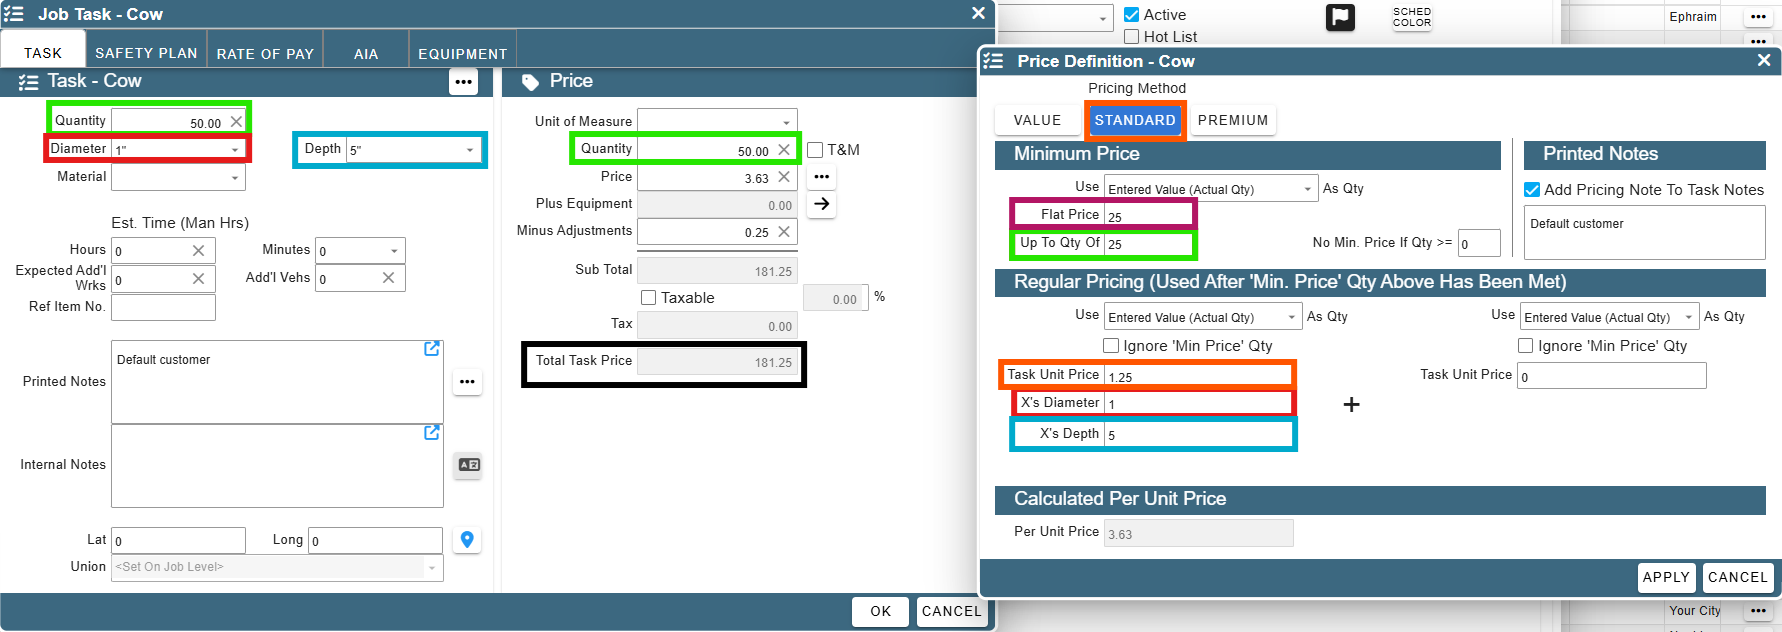Image resolution: width=1782 pixels, height=632 pixels.
Task: Open the Material dropdown
Action: pyautogui.click(x=235, y=178)
